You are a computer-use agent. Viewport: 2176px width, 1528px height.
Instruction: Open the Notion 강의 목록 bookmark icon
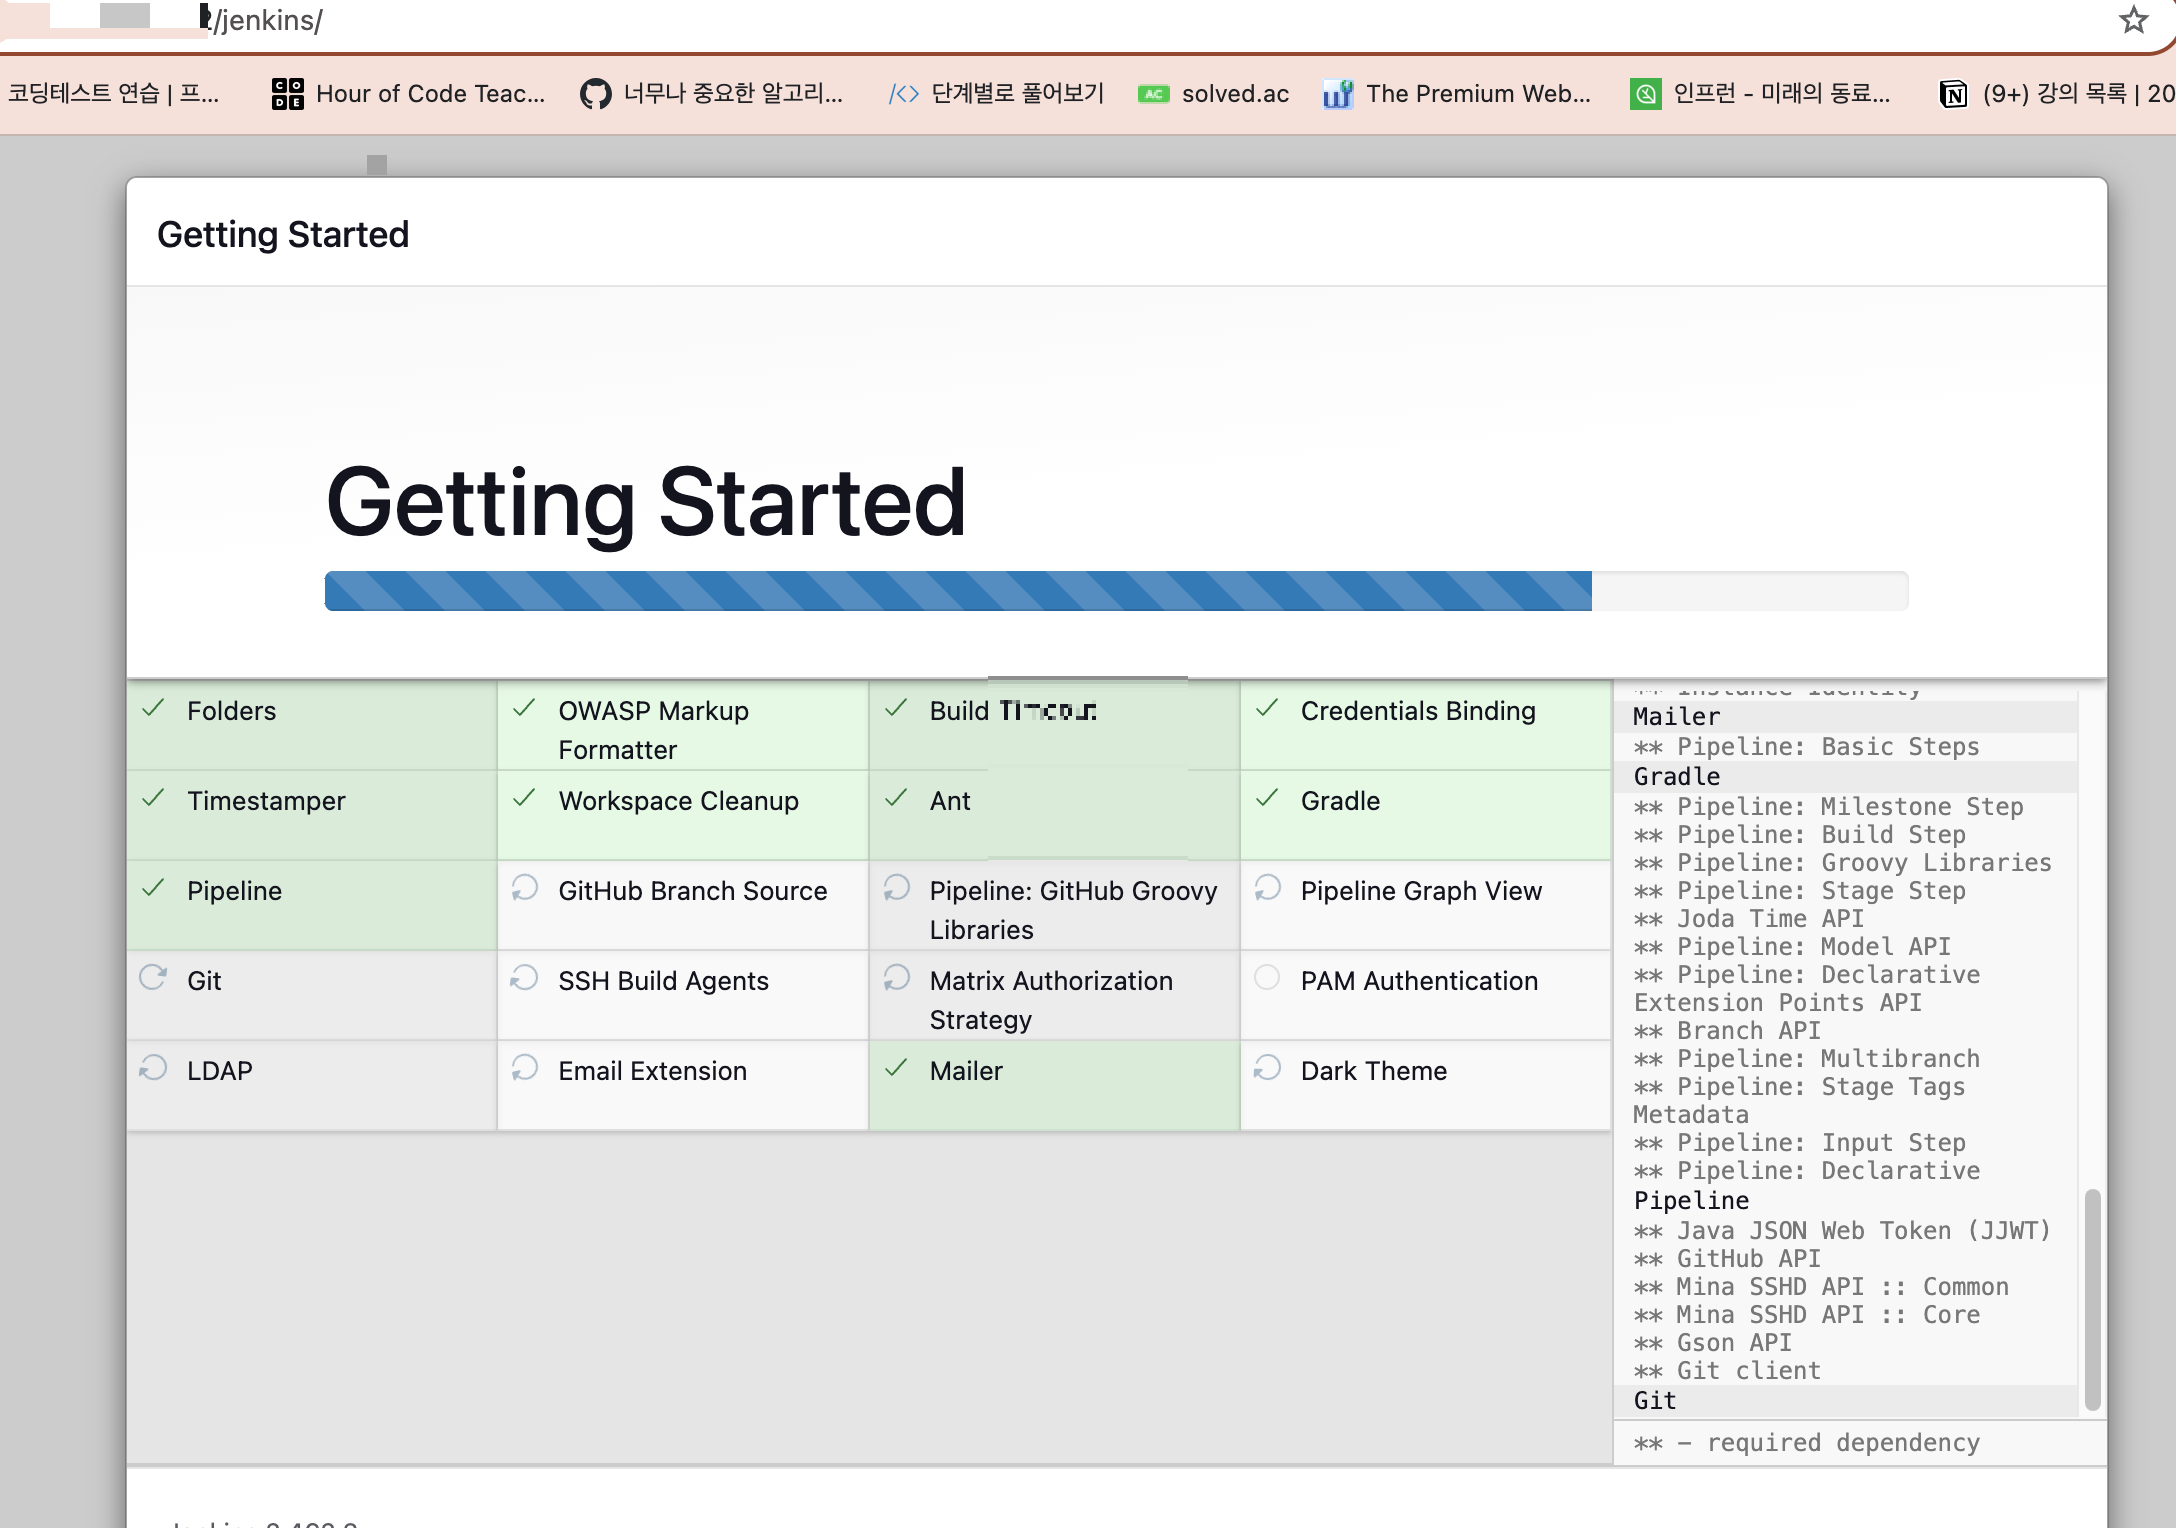(1953, 94)
